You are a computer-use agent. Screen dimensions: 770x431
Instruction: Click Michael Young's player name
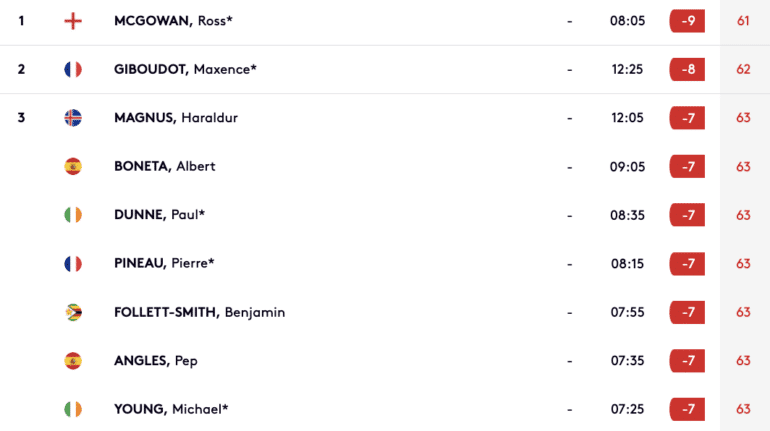point(171,409)
